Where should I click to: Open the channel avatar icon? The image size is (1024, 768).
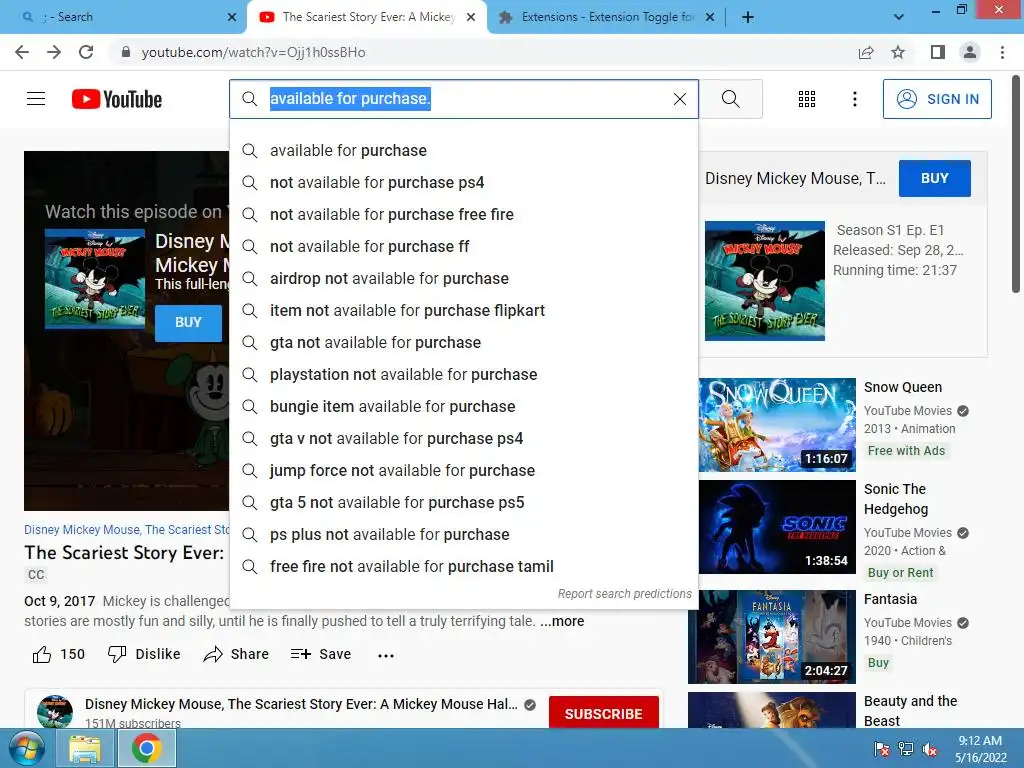tap(55, 712)
